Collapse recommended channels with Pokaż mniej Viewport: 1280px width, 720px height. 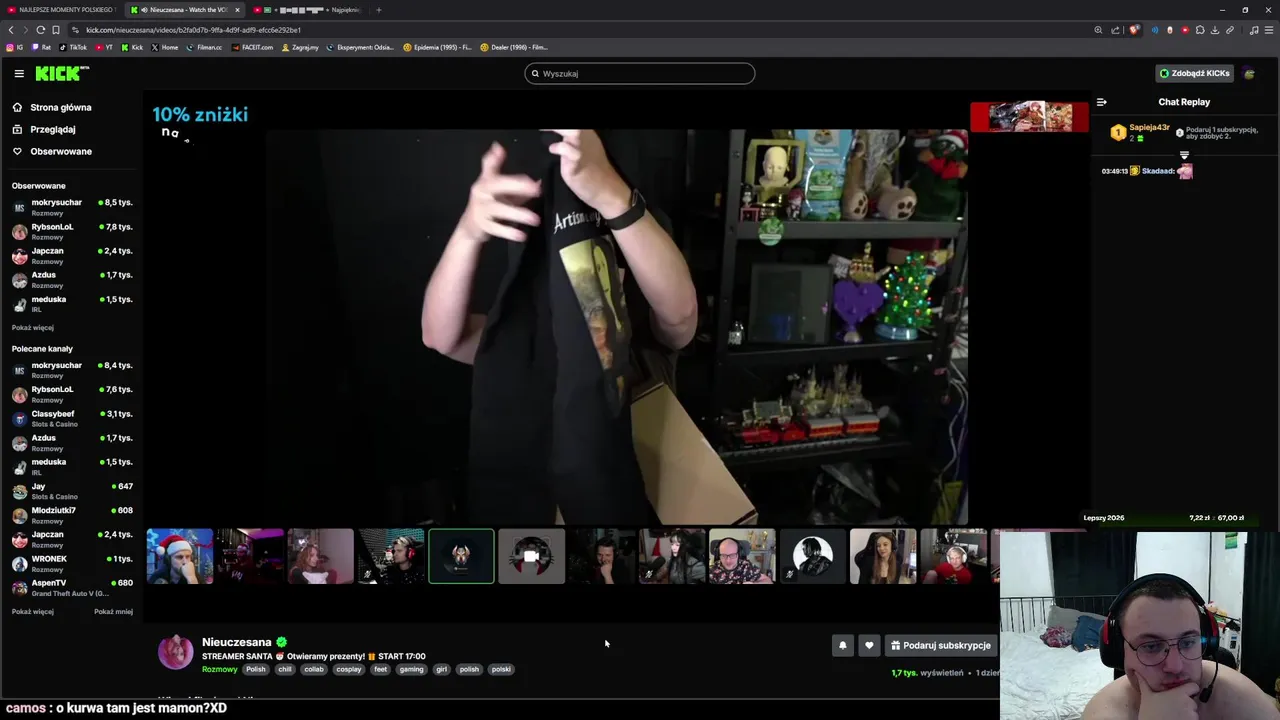113,611
